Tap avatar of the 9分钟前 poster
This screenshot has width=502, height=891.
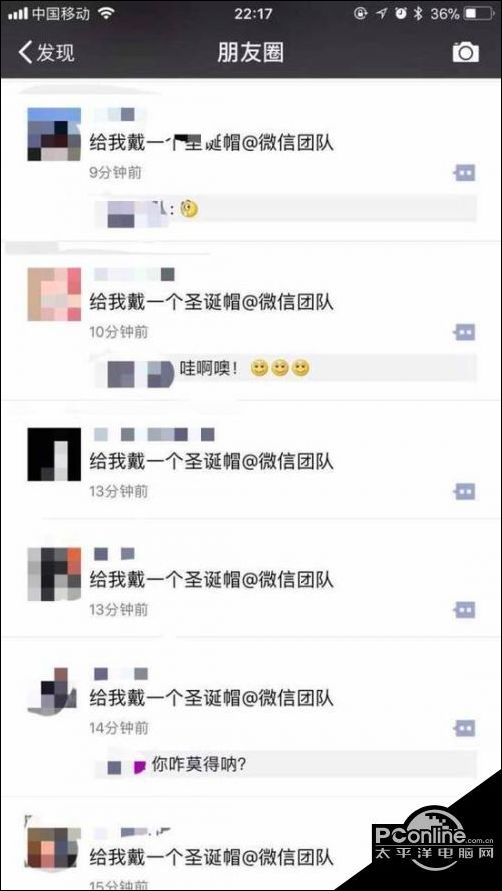point(54,134)
